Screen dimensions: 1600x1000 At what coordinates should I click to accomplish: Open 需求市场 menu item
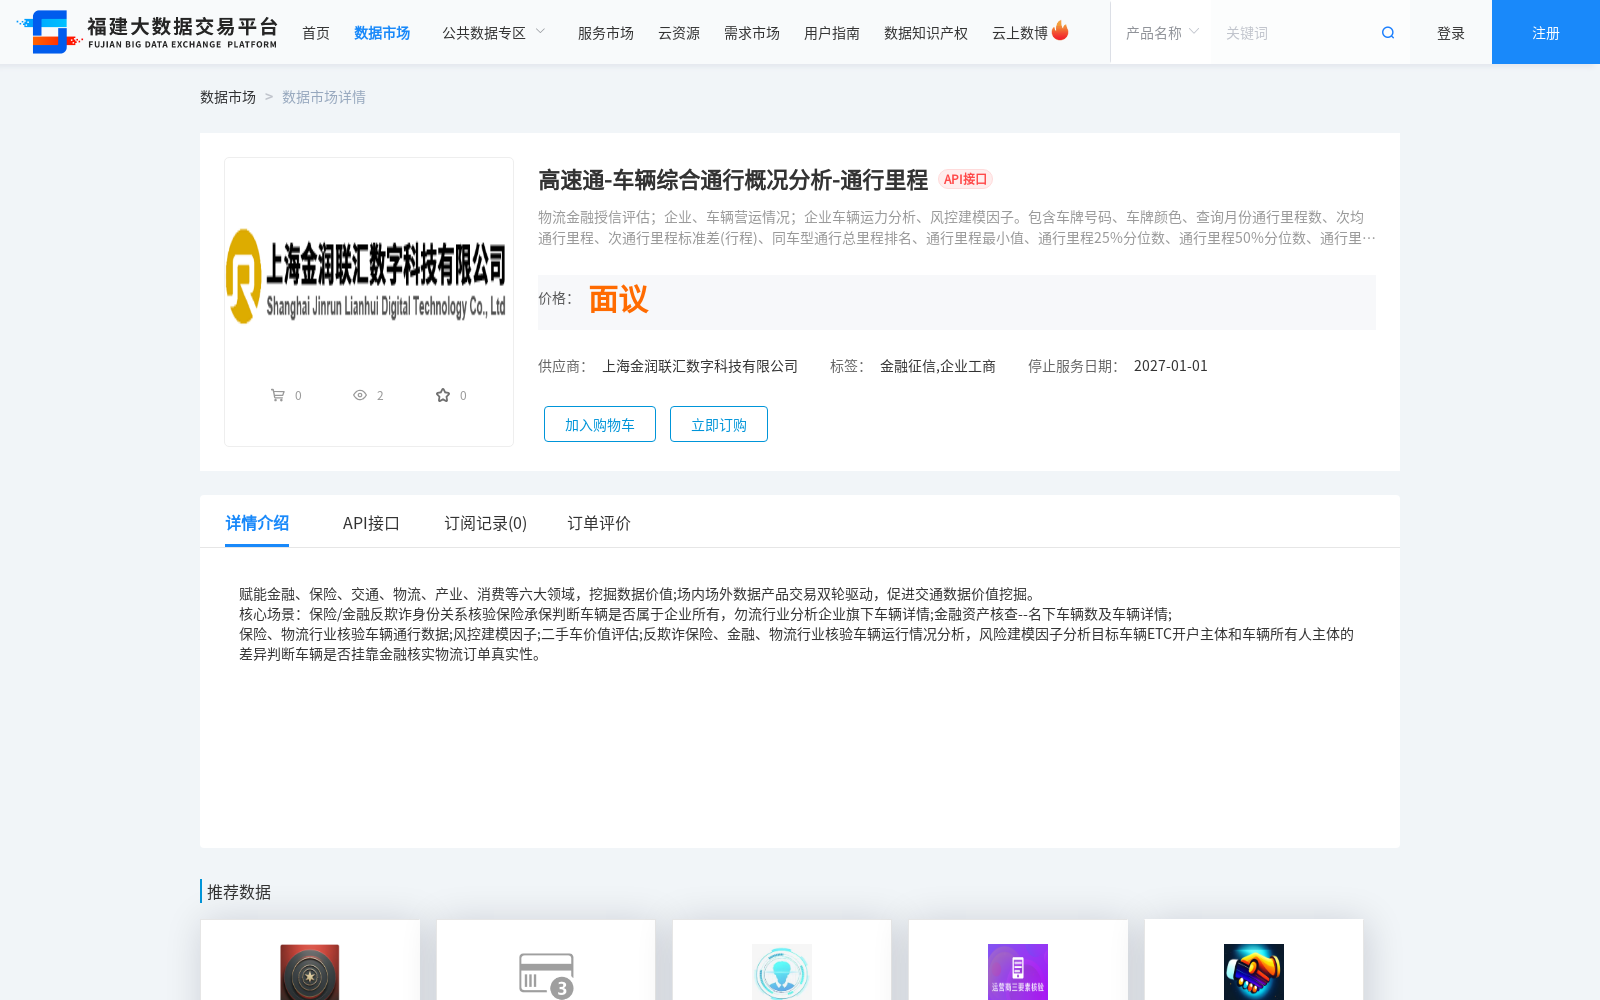[x=752, y=33]
